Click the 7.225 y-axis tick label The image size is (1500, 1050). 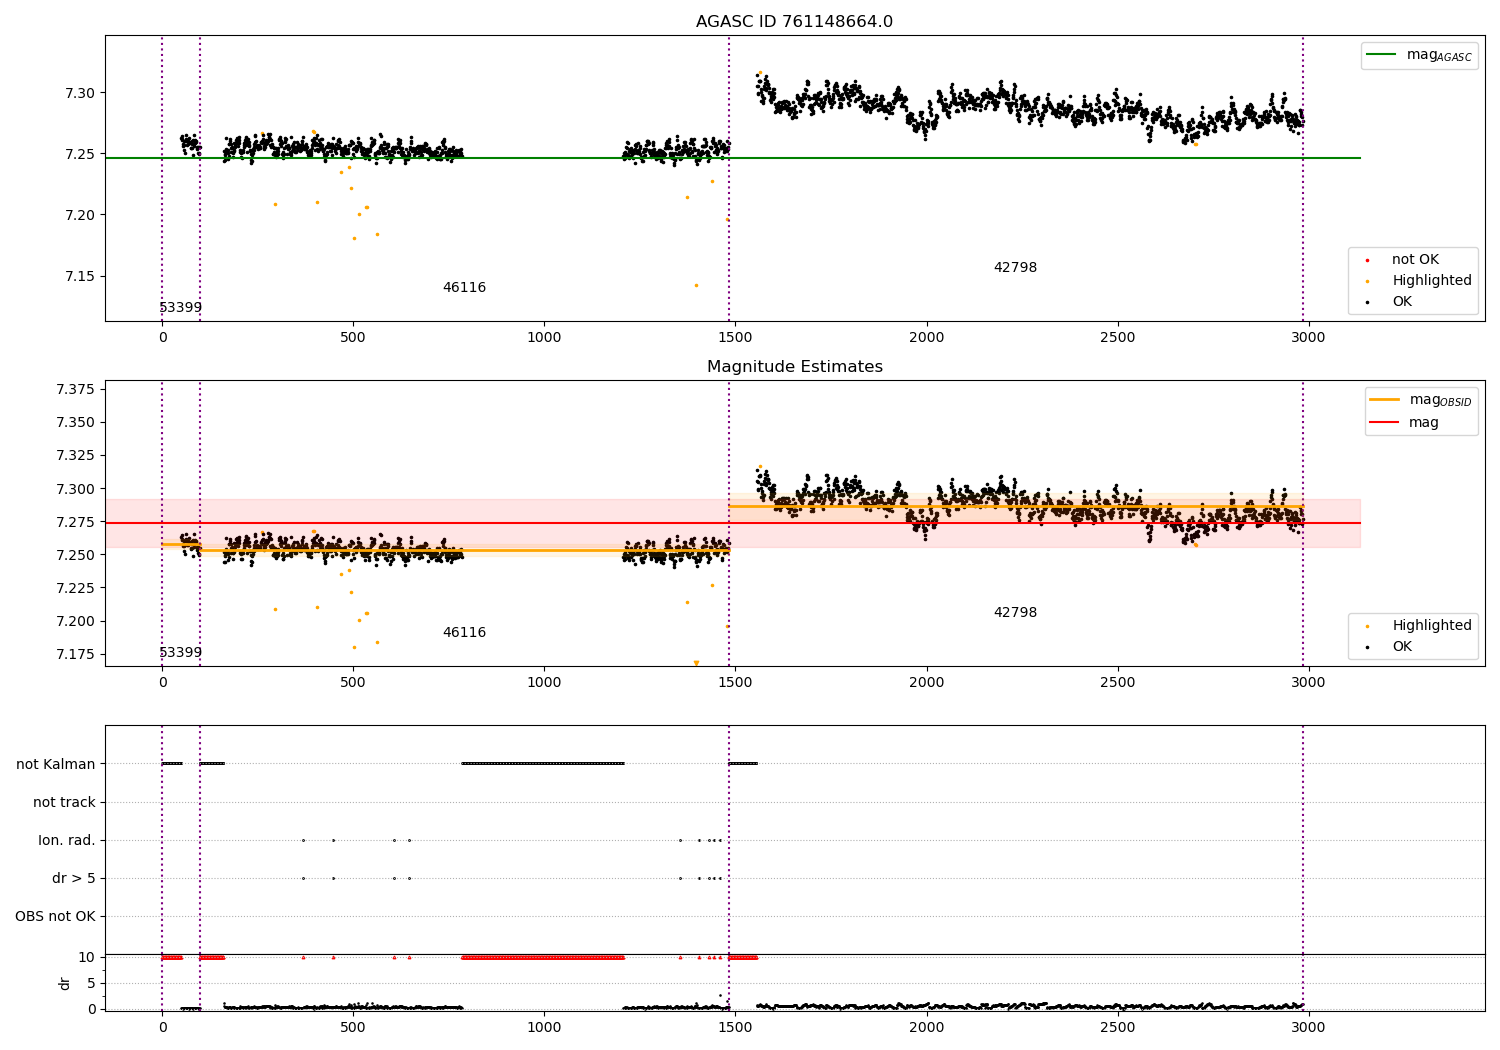click(76, 588)
